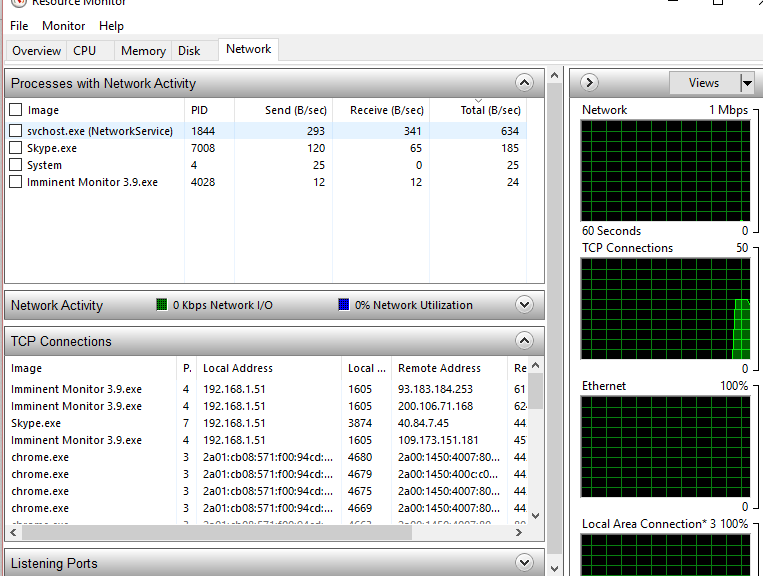Click the green Network I/O legend swatch
Screen dimensions: 763x576
(162, 305)
